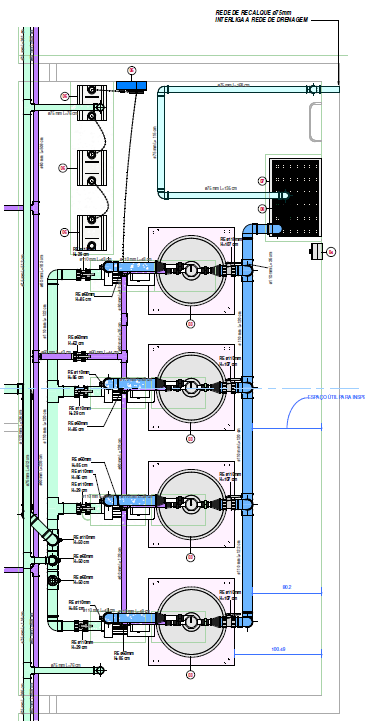Viewport: 365px width, 727px height.
Task: Select the blue 'ESPAÇO ÚTIL PARA INSP' annotation
Action: (336, 397)
